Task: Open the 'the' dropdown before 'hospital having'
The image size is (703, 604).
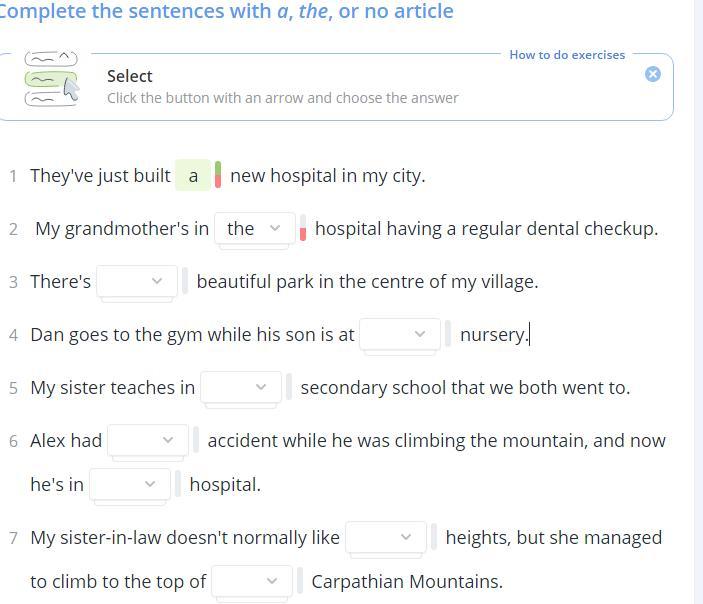Action: [256, 229]
